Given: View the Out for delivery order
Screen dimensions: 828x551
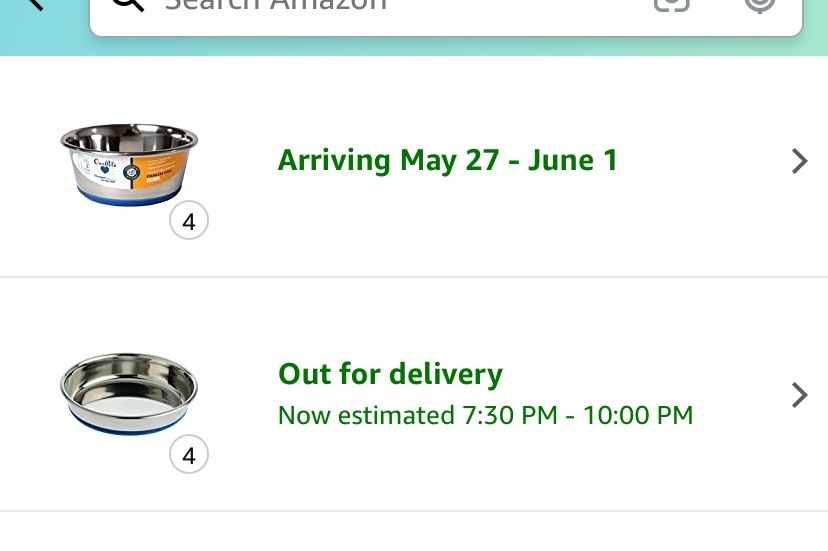Looking at the screenshot, I should pyautogui.click(x=390, y=374).
